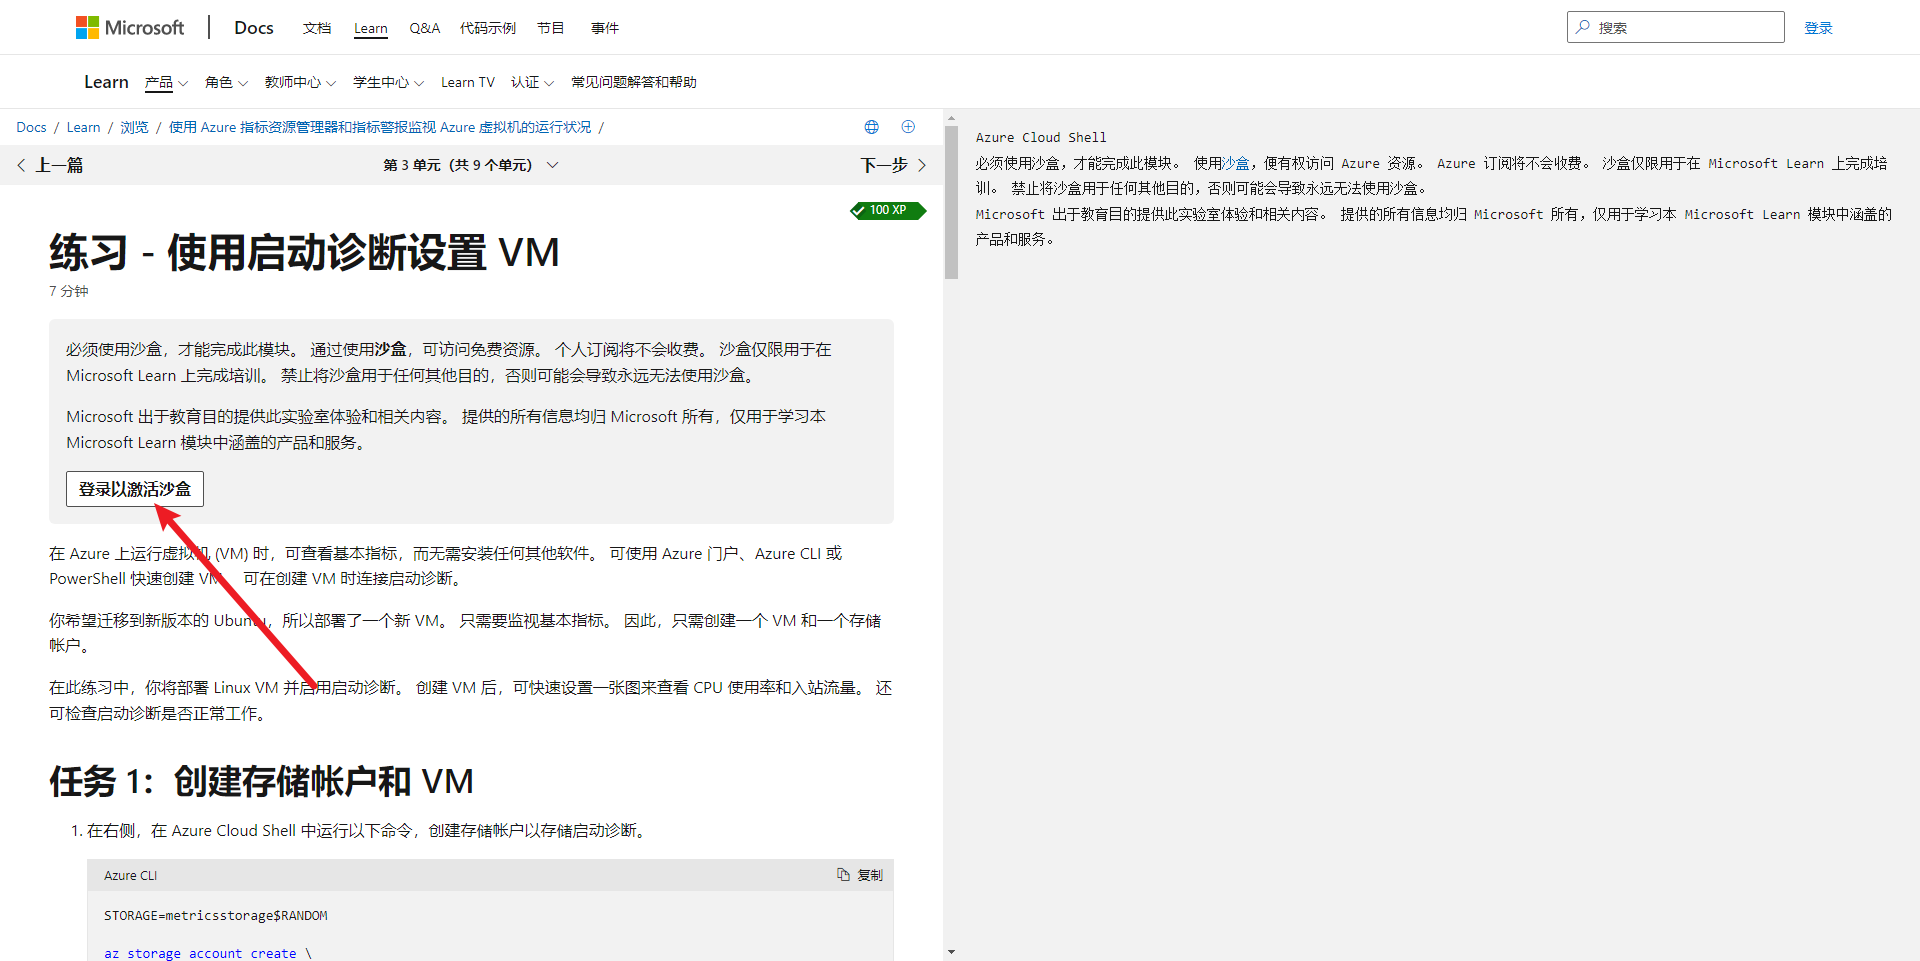Open 代码示例 in the top navigation

click(488, 28)
